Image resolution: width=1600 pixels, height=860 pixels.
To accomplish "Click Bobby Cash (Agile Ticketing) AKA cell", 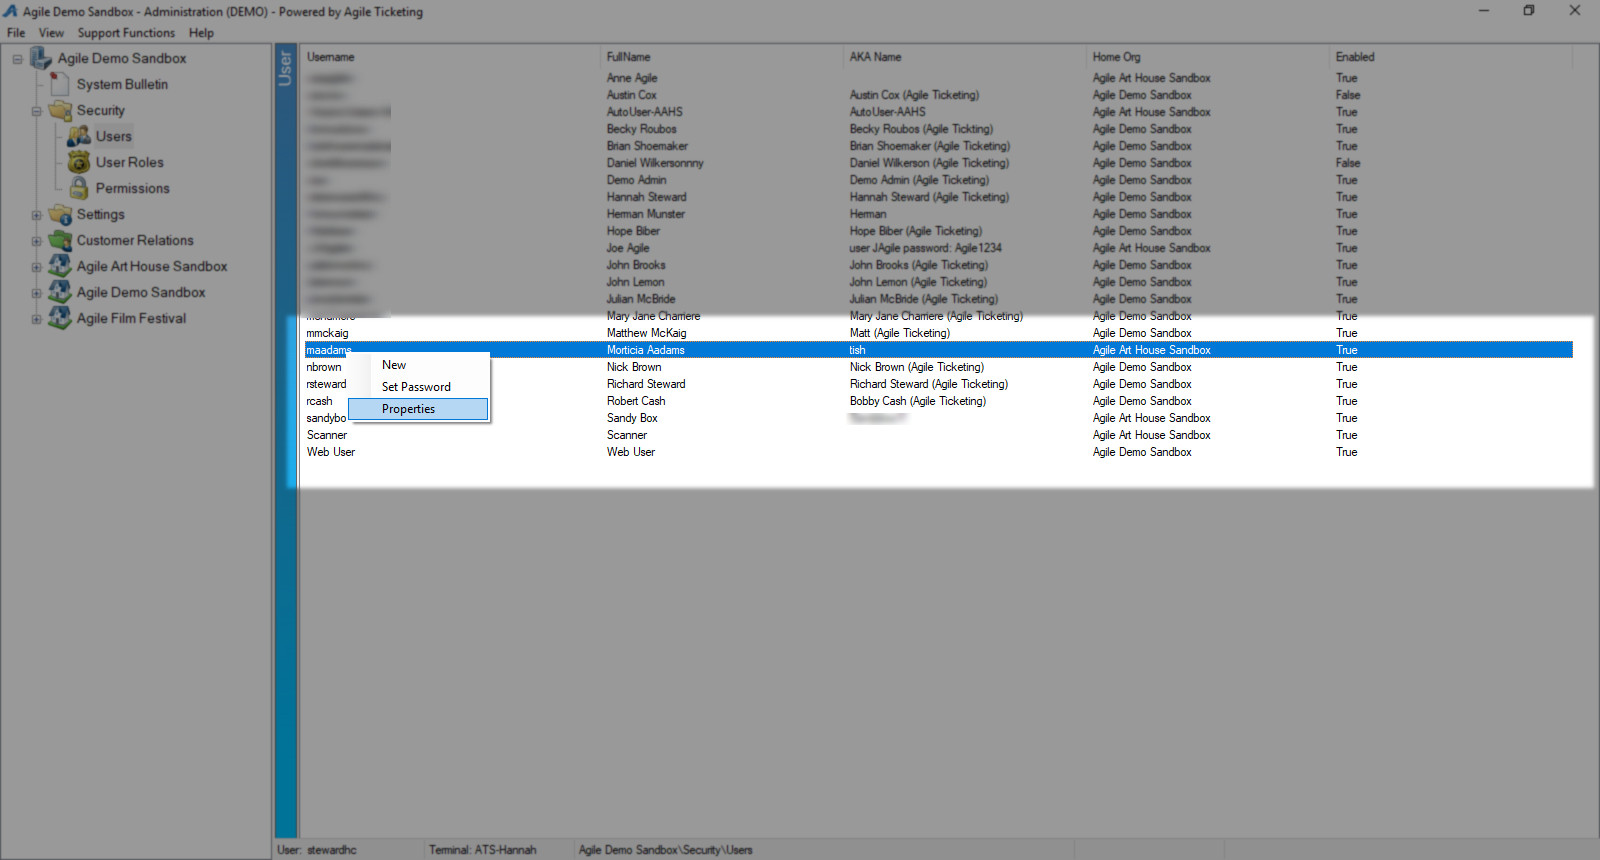I will (918, 401).
